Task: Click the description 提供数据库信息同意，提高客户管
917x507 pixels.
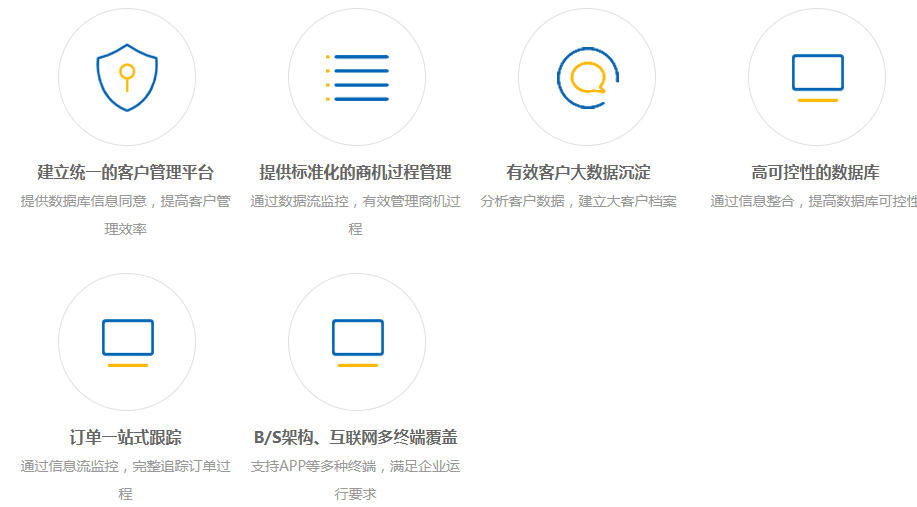Action: click(126, 201)
